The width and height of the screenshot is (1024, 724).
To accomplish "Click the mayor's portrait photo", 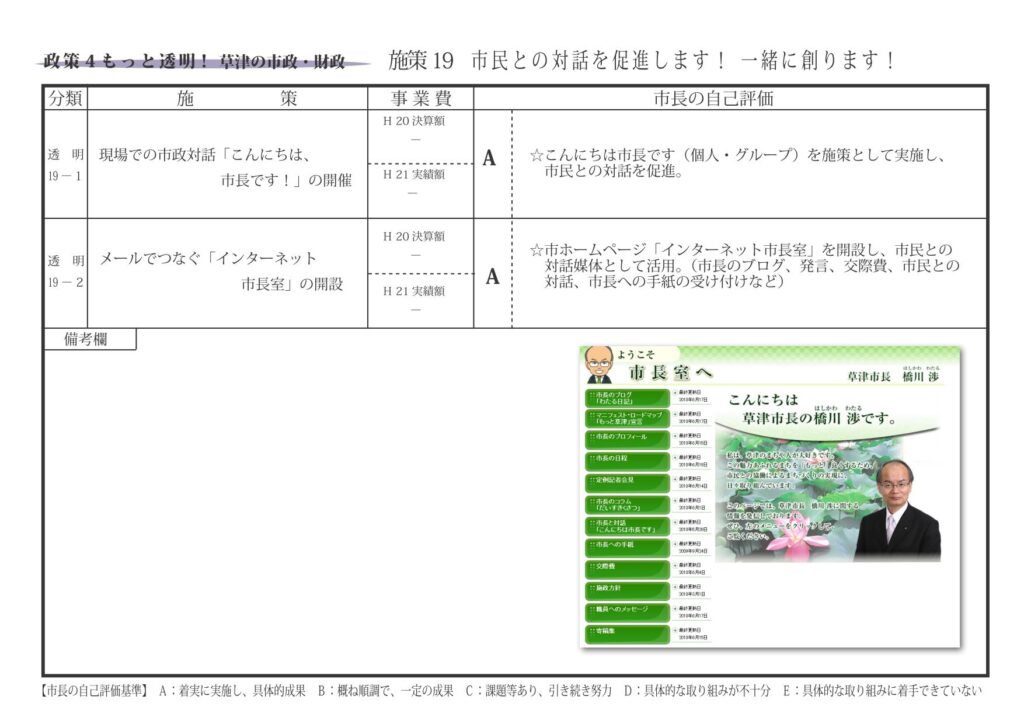I will [899, 511].
